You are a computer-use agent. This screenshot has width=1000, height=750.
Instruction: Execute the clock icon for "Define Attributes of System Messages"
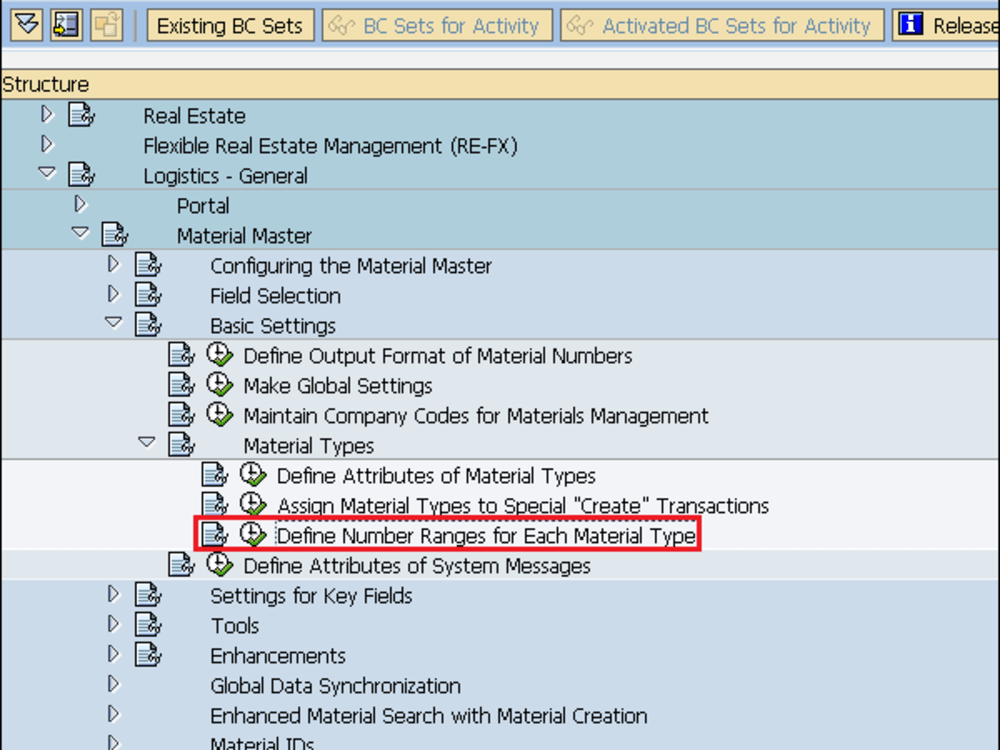[220, 565]
